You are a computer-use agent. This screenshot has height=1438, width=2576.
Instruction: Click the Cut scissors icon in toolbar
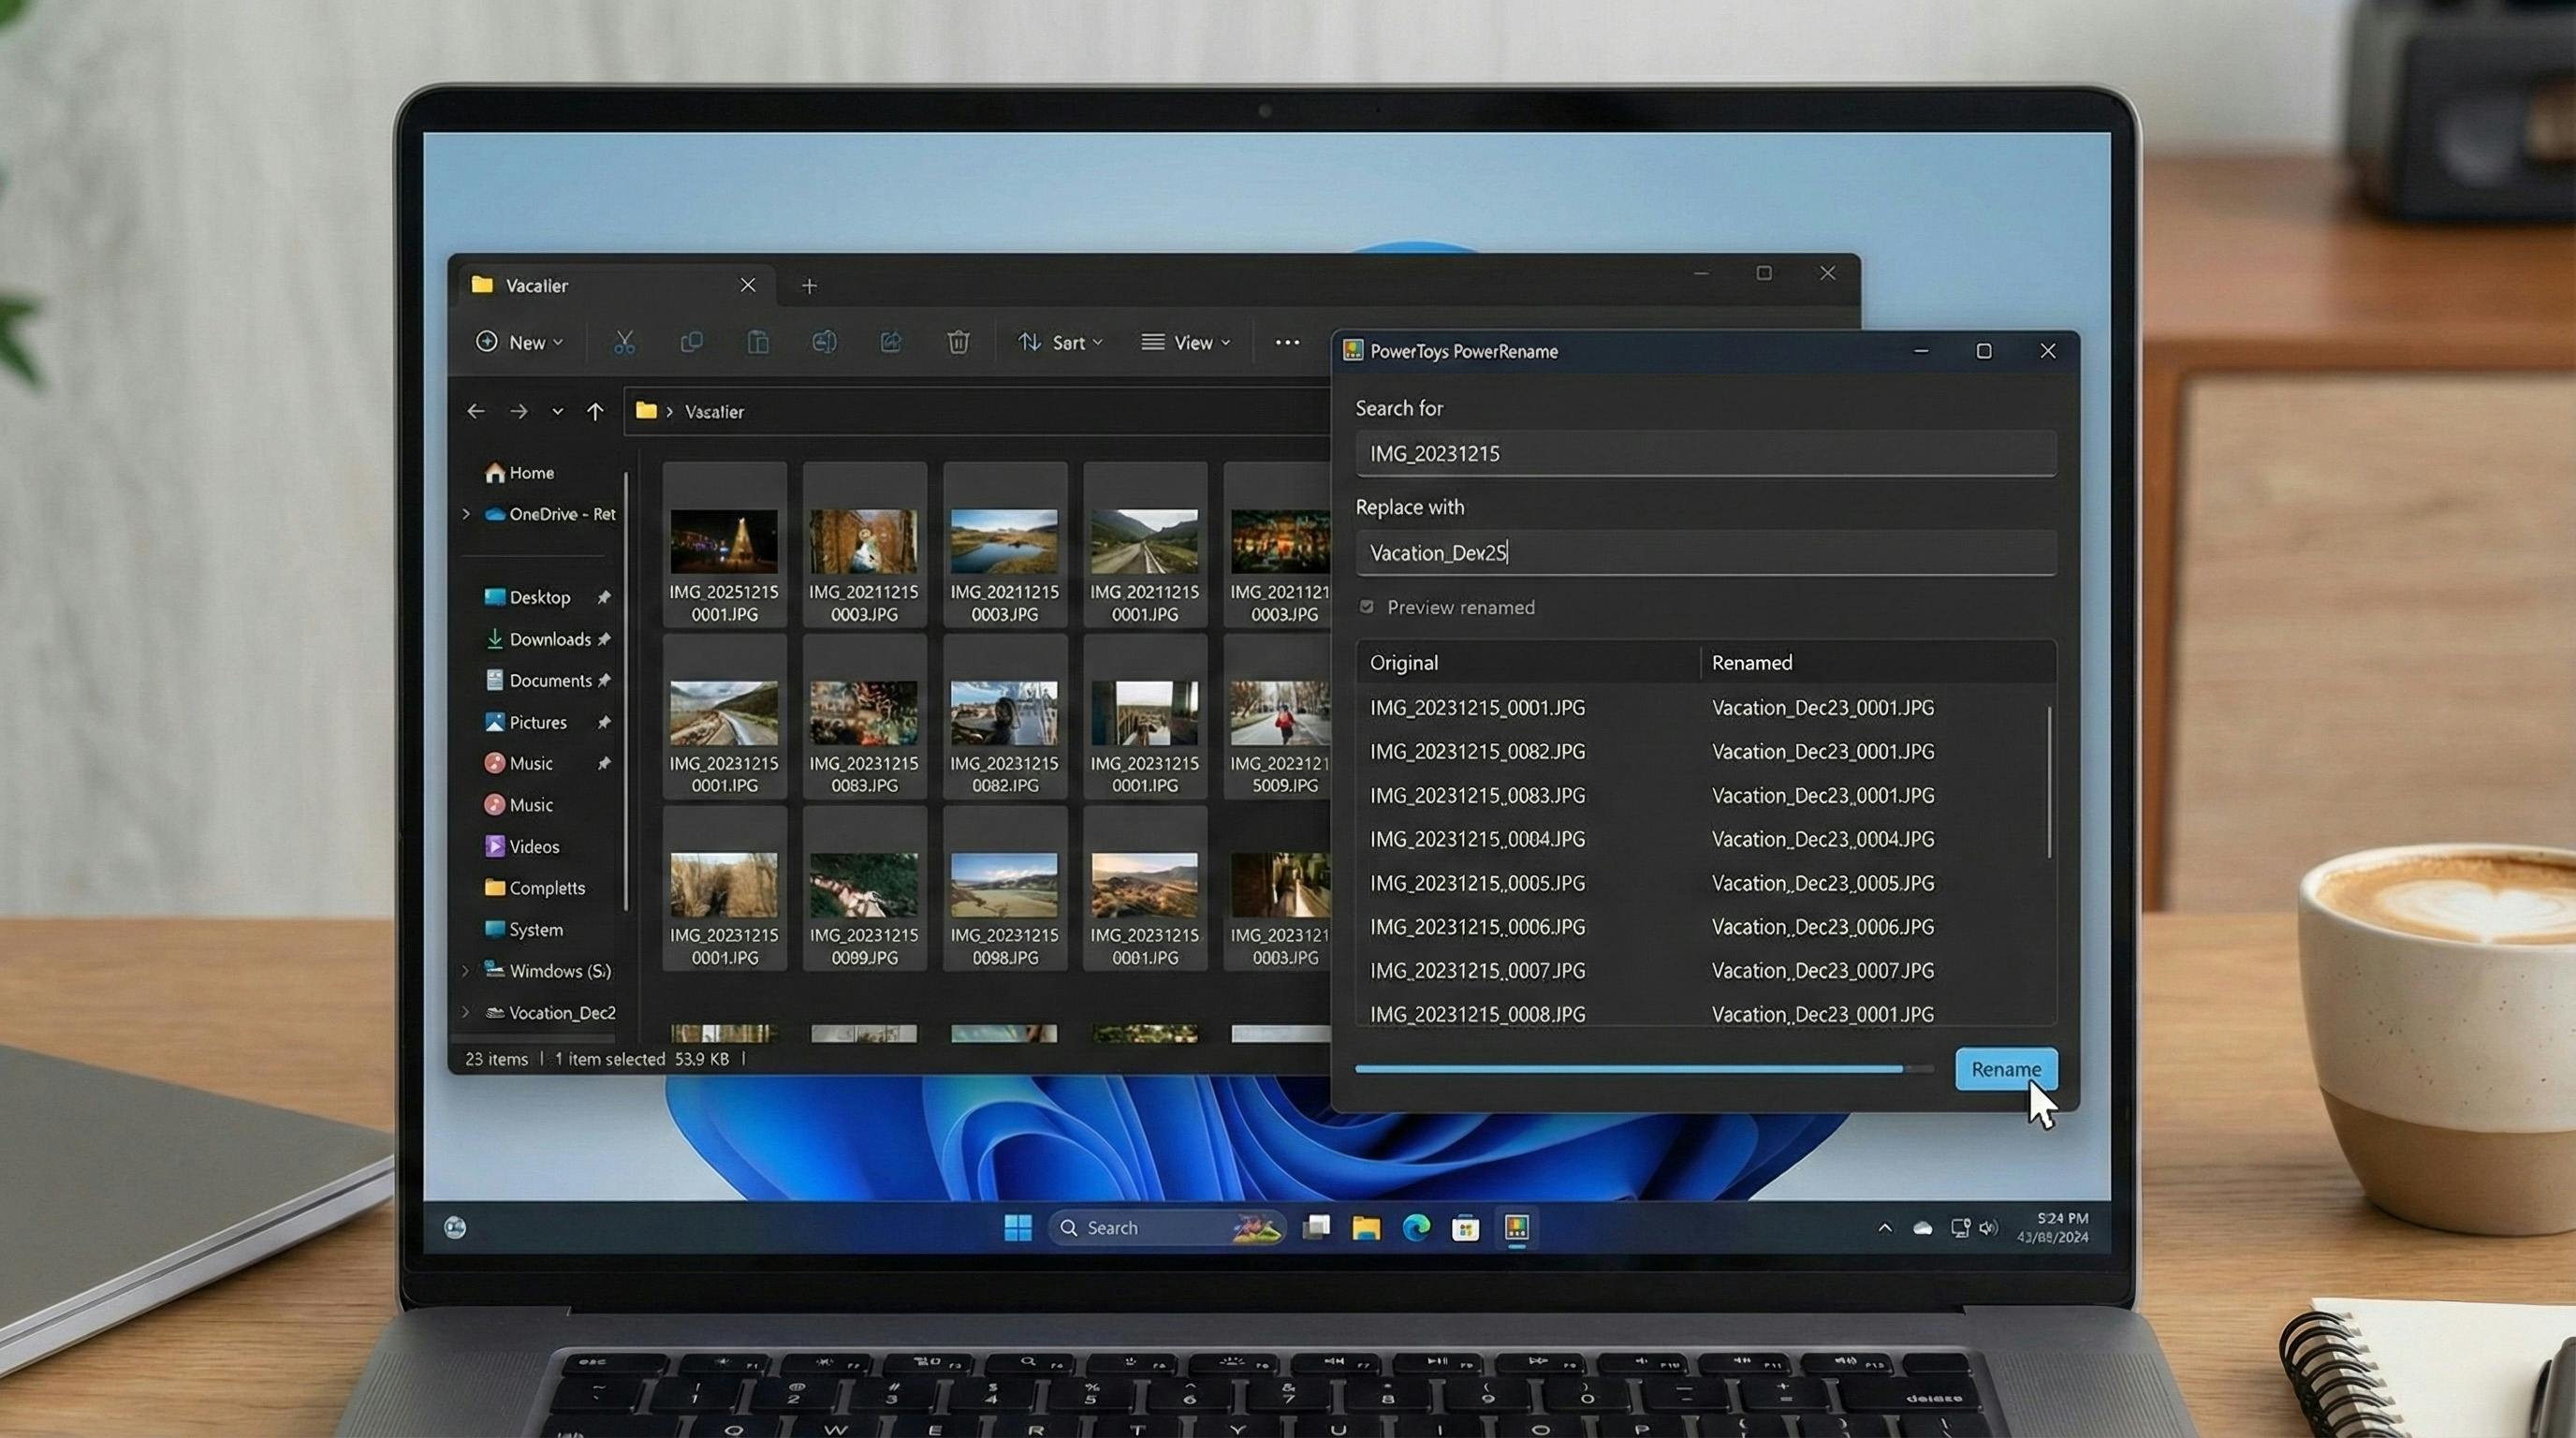tap(624, 343)
